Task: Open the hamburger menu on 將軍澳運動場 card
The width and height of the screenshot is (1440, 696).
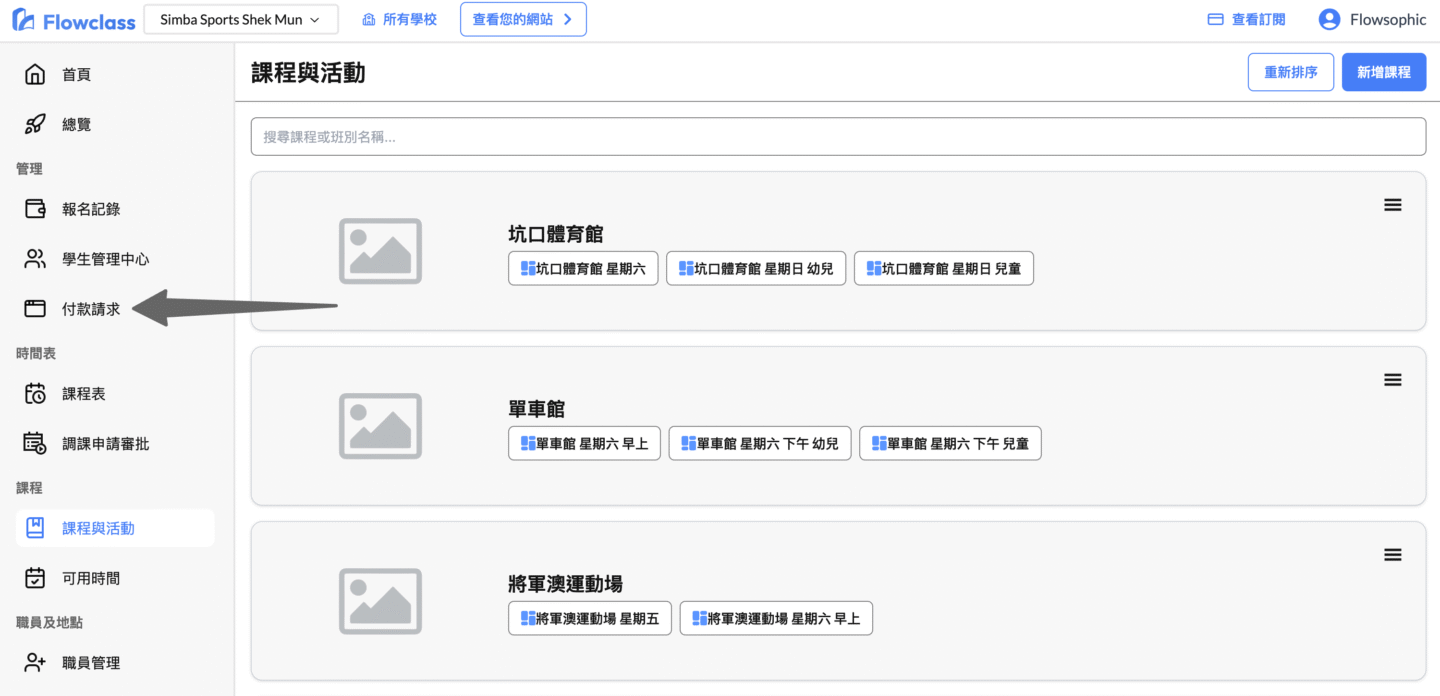Action: click(x=1392, y=555)
